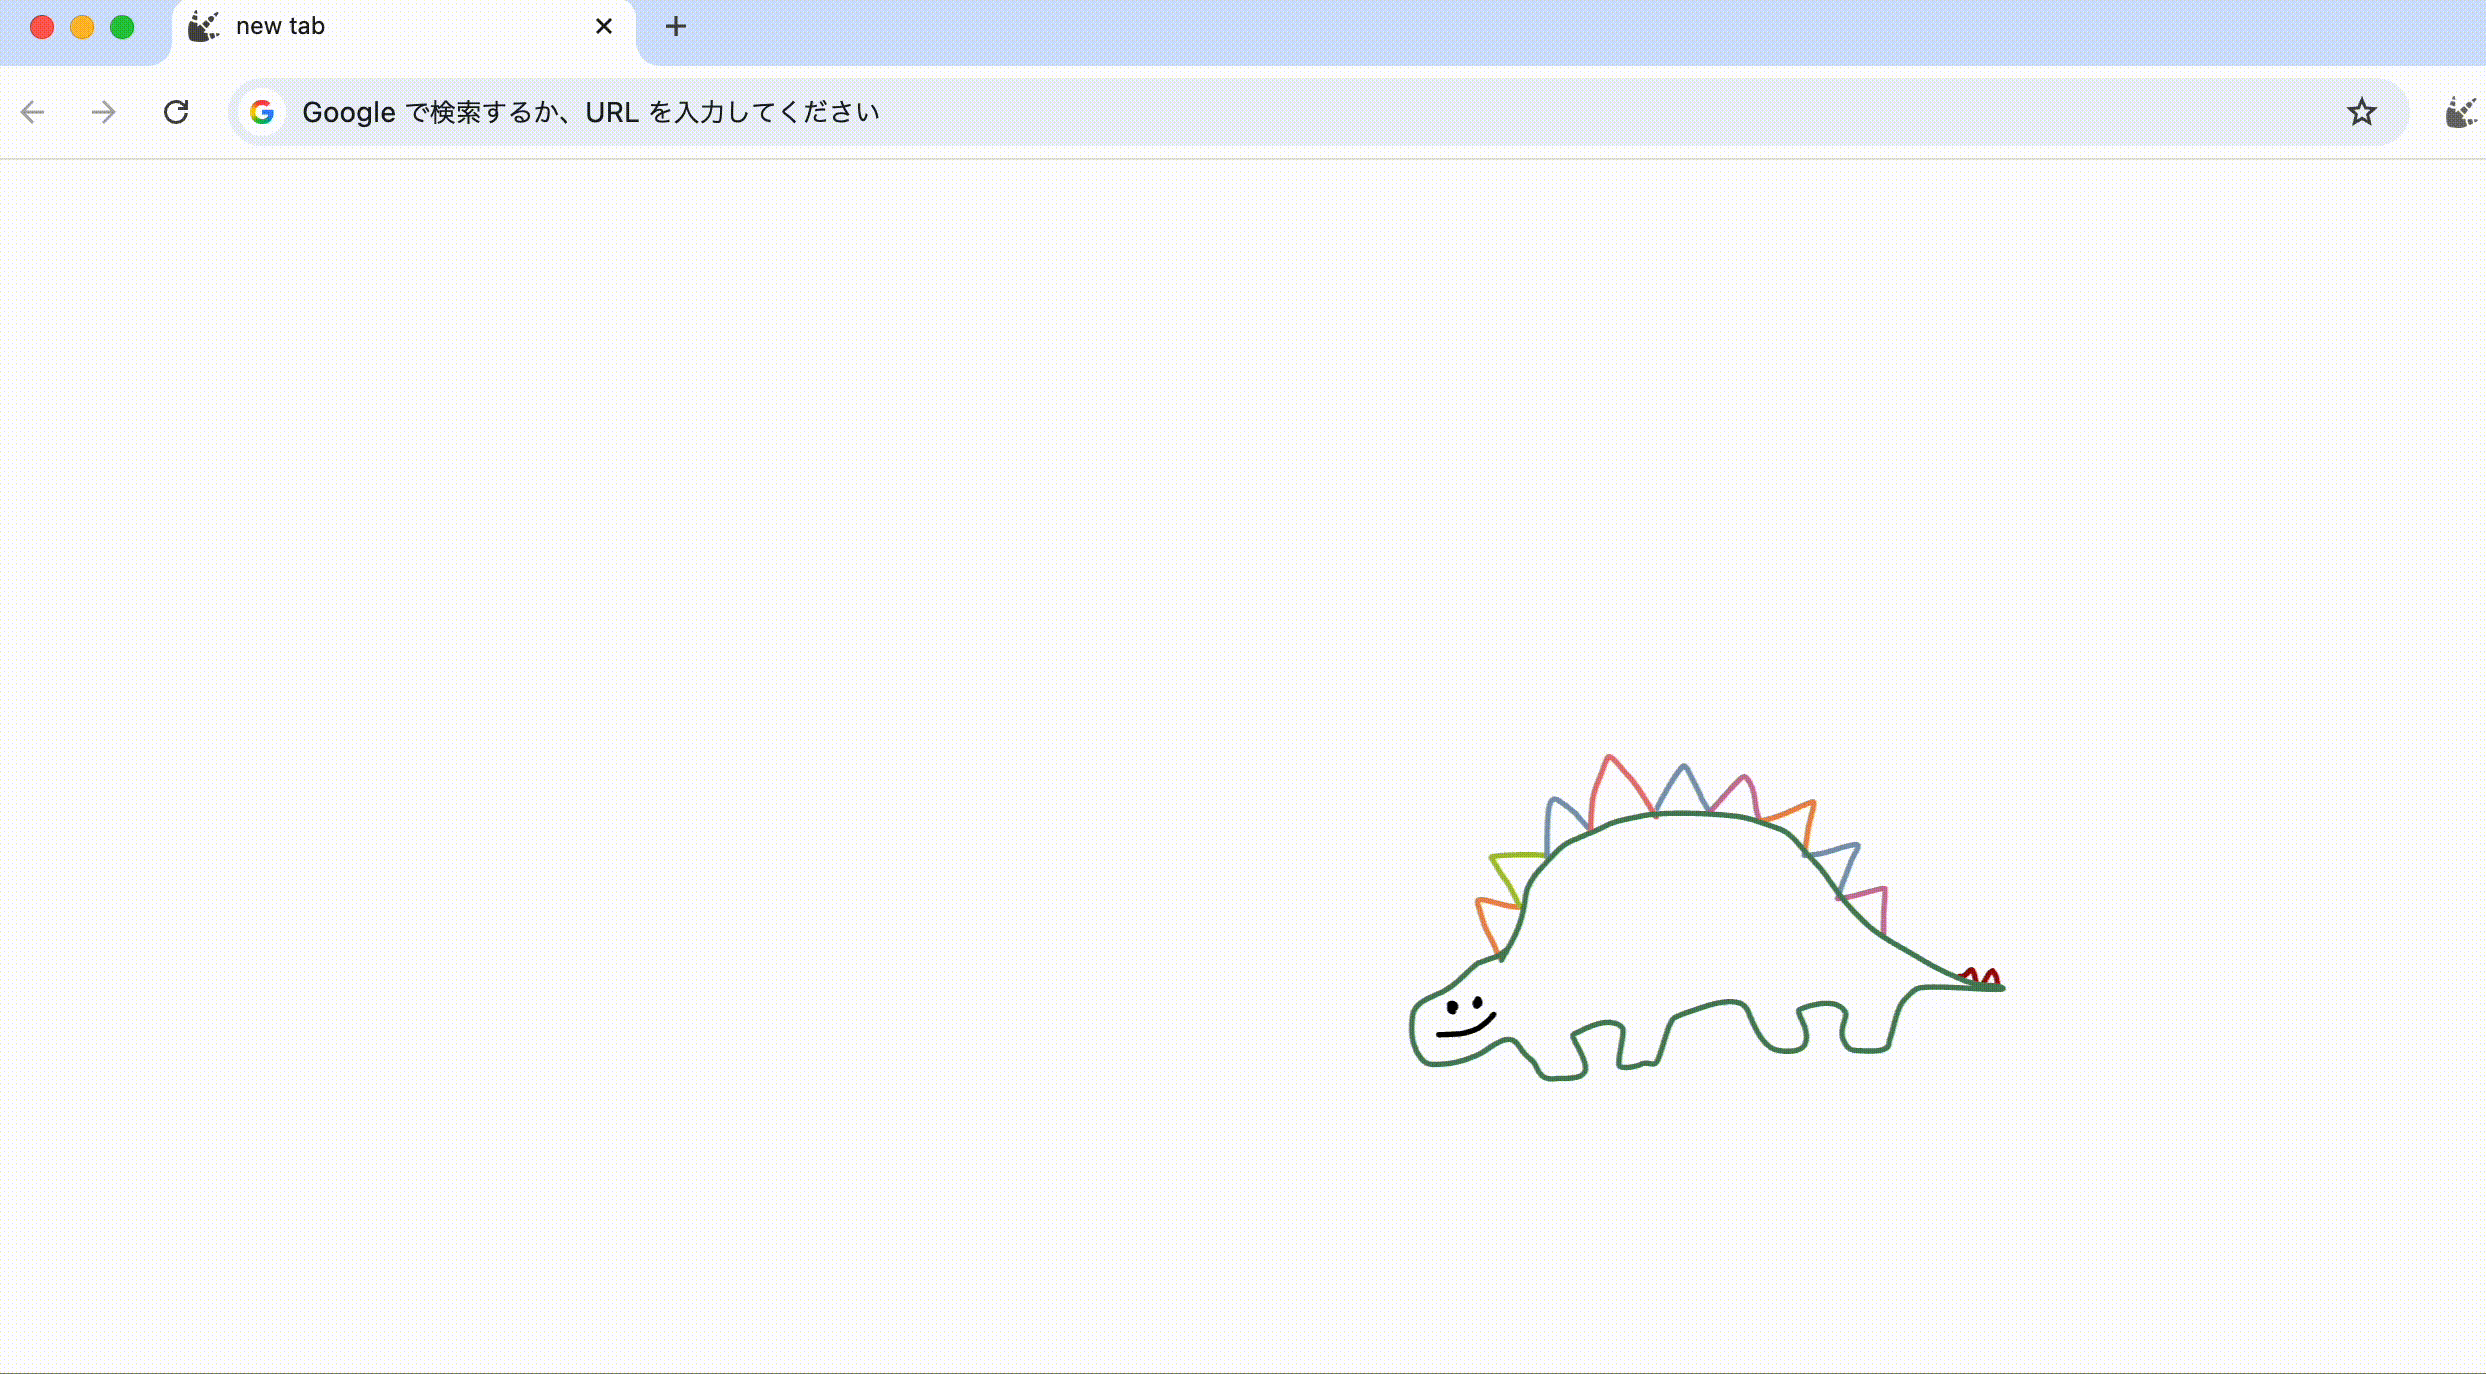The height and width of the screenshot is (1374, 2486).
Task: Click the red close traffic light
Action: tap(42, 26)
